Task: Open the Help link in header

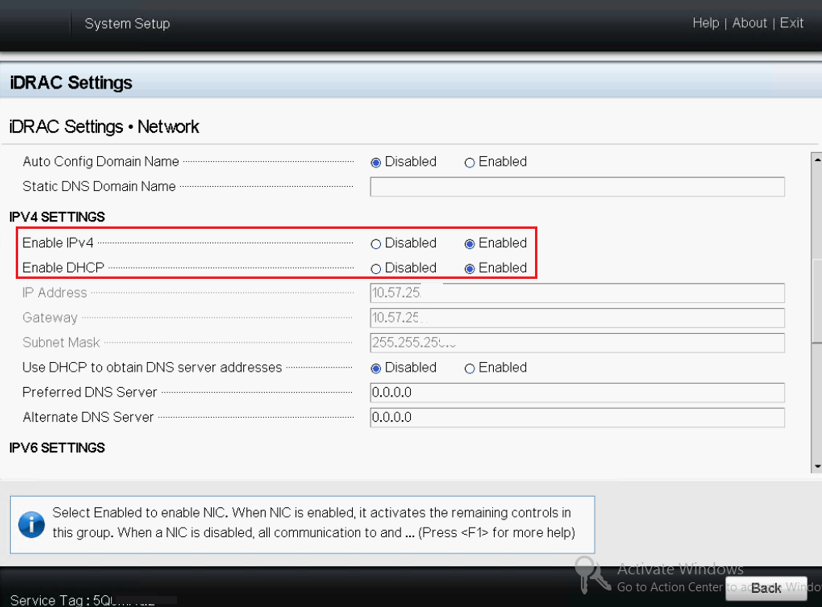Action: coord(706,23)
